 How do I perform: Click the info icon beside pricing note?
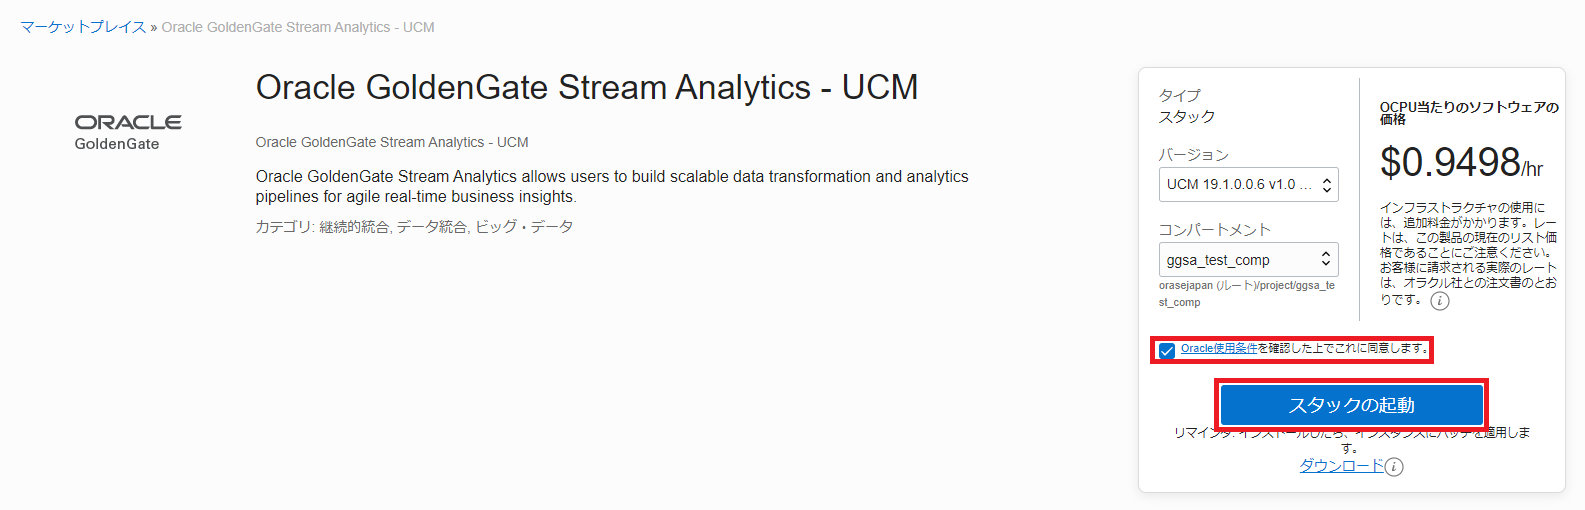(x=1439, y=301)
